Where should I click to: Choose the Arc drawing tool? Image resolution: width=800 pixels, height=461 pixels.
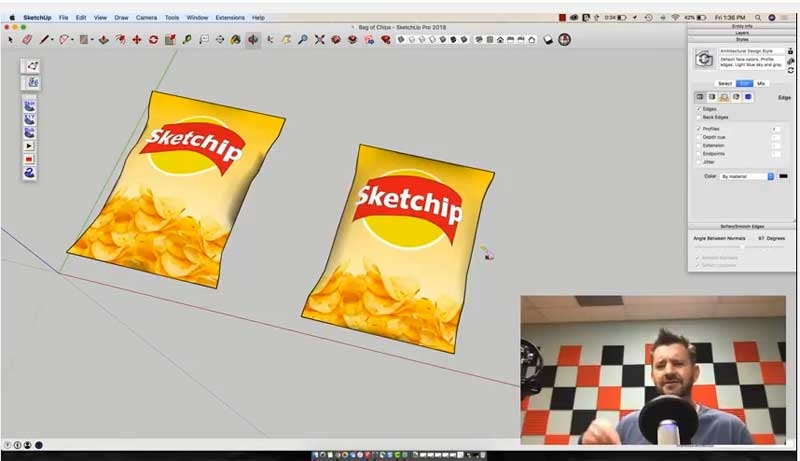64,39
